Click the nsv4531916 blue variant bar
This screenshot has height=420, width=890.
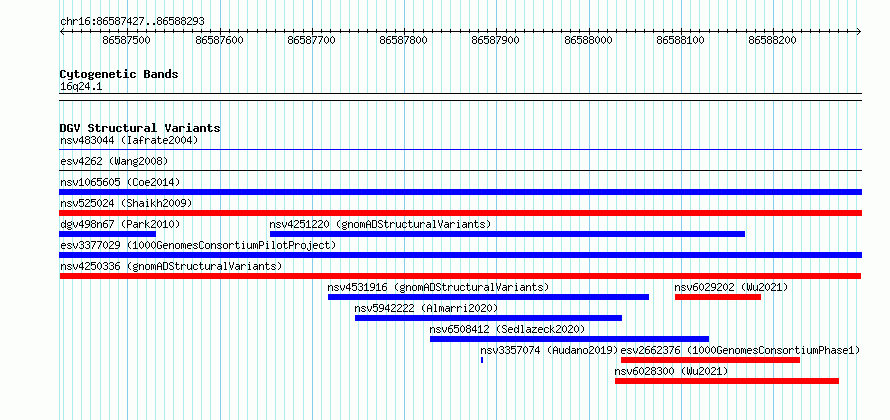(488, 297)
